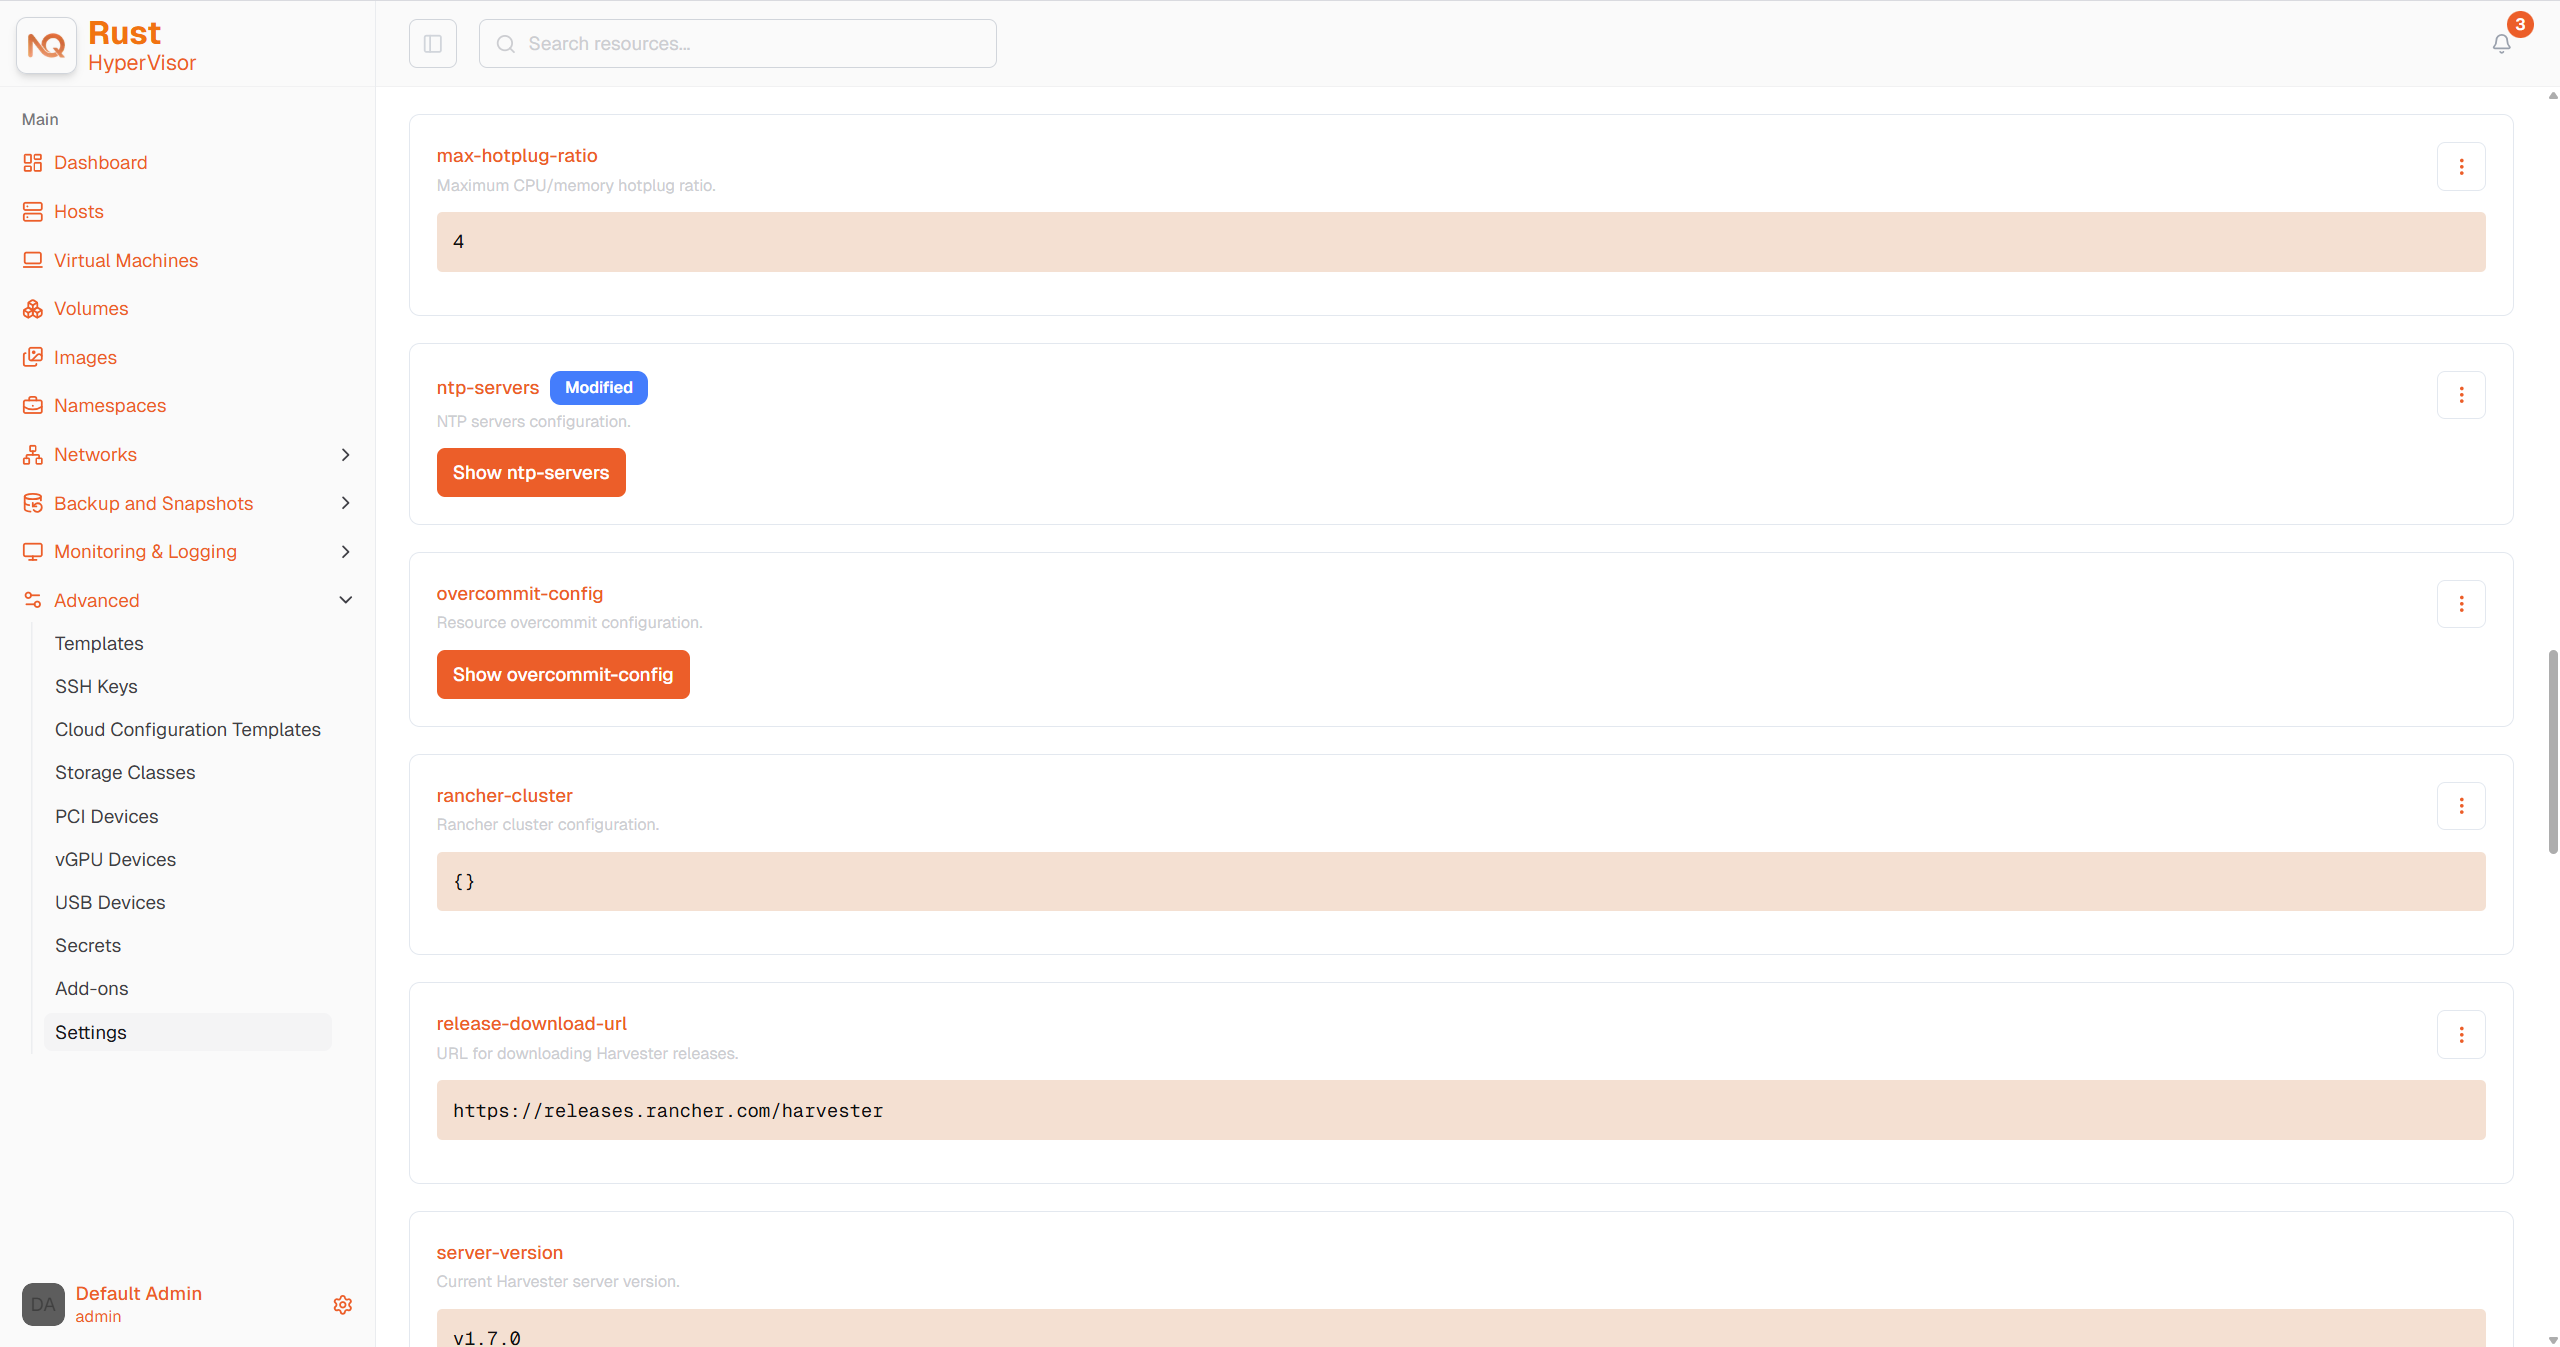Click the Volumes cubes icon
Image resolution: width=2560 pixels, height=1347 pixels.
point(33,309)
